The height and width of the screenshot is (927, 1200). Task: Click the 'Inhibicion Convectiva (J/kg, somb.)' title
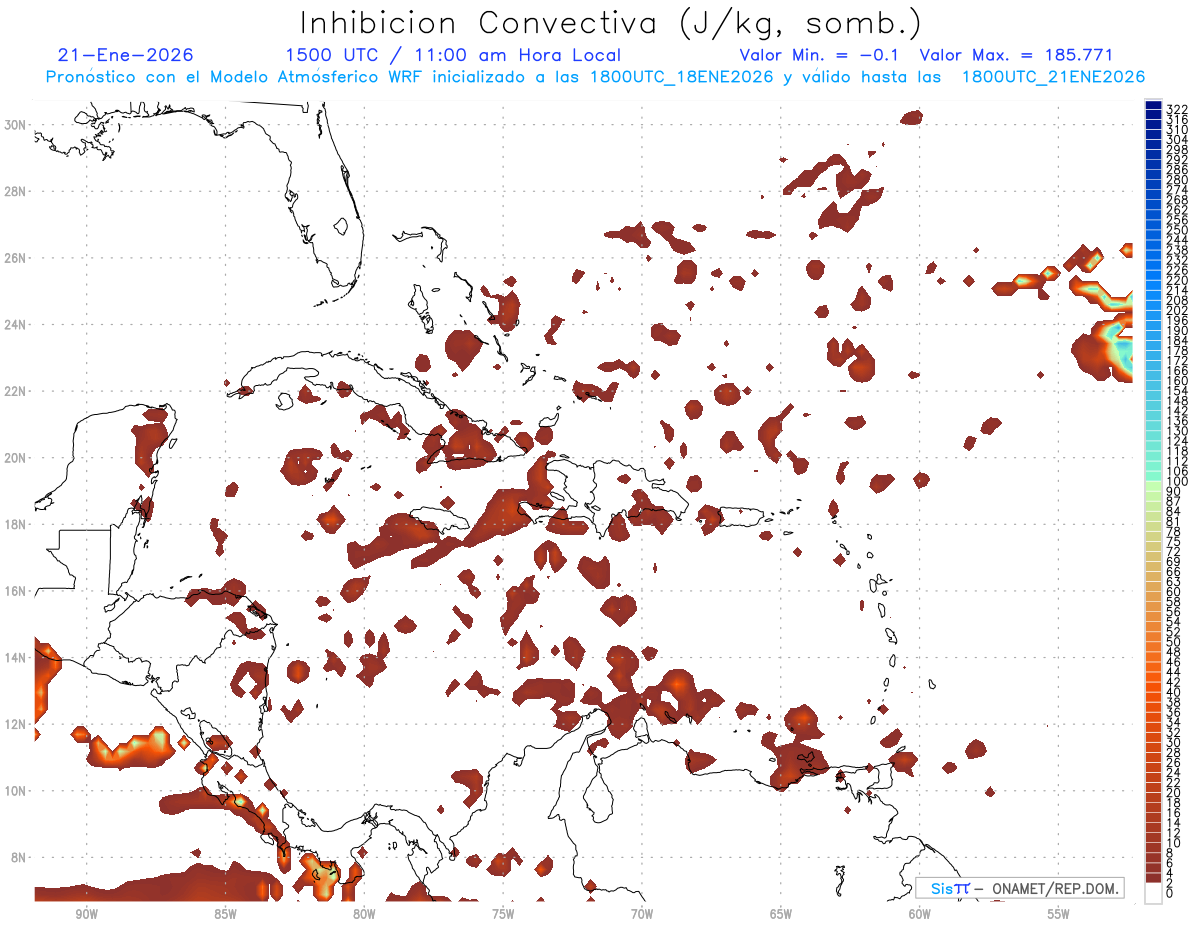tap(611, 23)
